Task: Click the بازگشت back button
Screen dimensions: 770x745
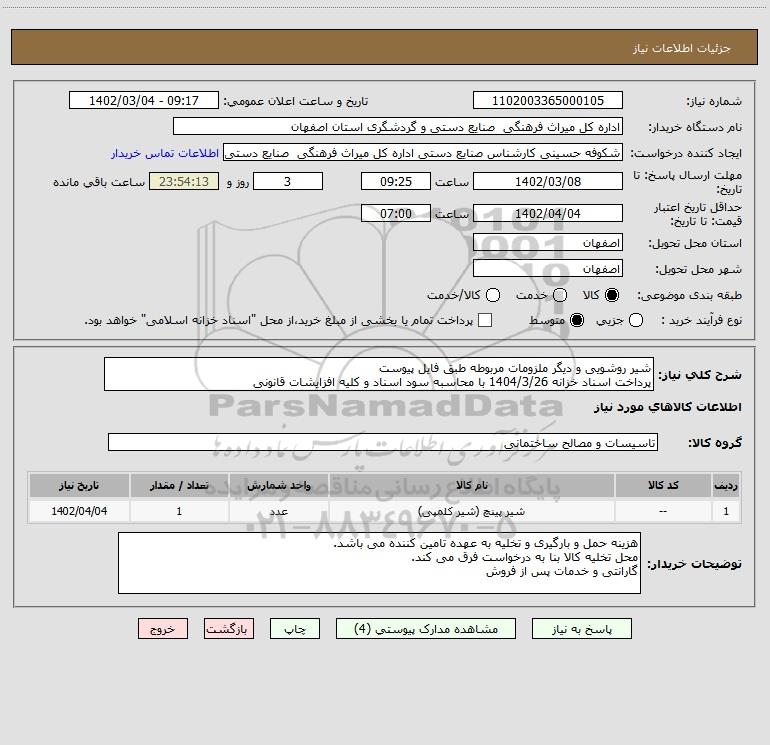Action: point(229,629)
